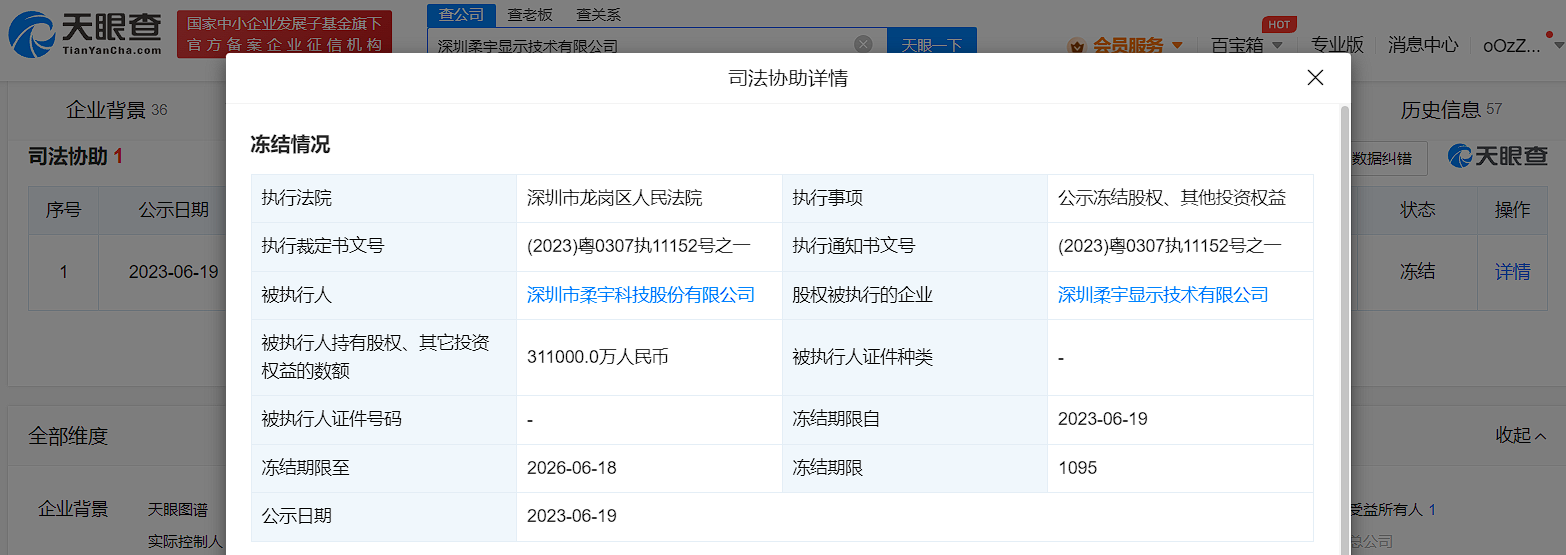Screen dimensions: 1566x555
Task: Click the 详情 link in the table row
Action: [x=1512, y=271]
